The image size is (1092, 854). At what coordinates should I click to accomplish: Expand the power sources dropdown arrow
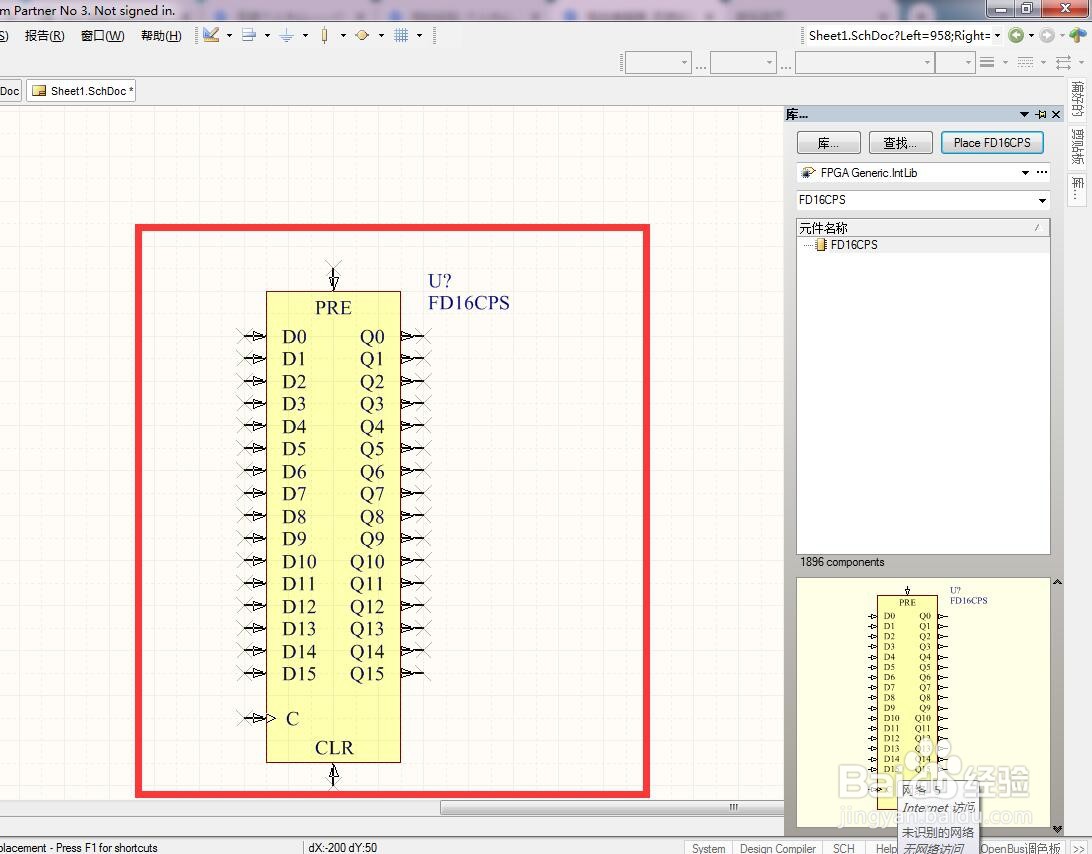(x=305, y=35)
